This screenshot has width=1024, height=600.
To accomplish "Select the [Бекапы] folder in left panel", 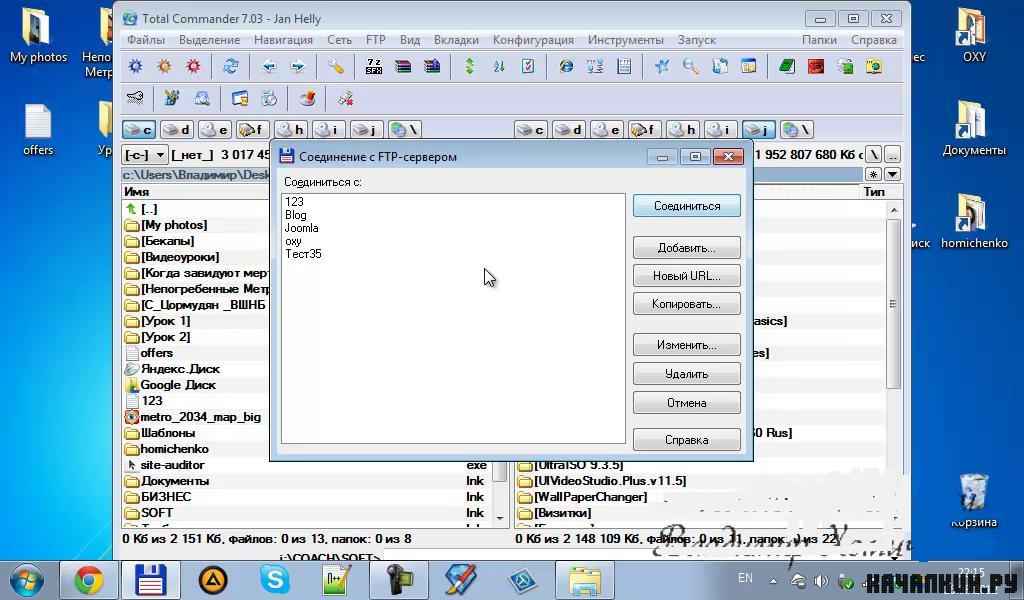I will pyautogui.click(x=167, y=241).
